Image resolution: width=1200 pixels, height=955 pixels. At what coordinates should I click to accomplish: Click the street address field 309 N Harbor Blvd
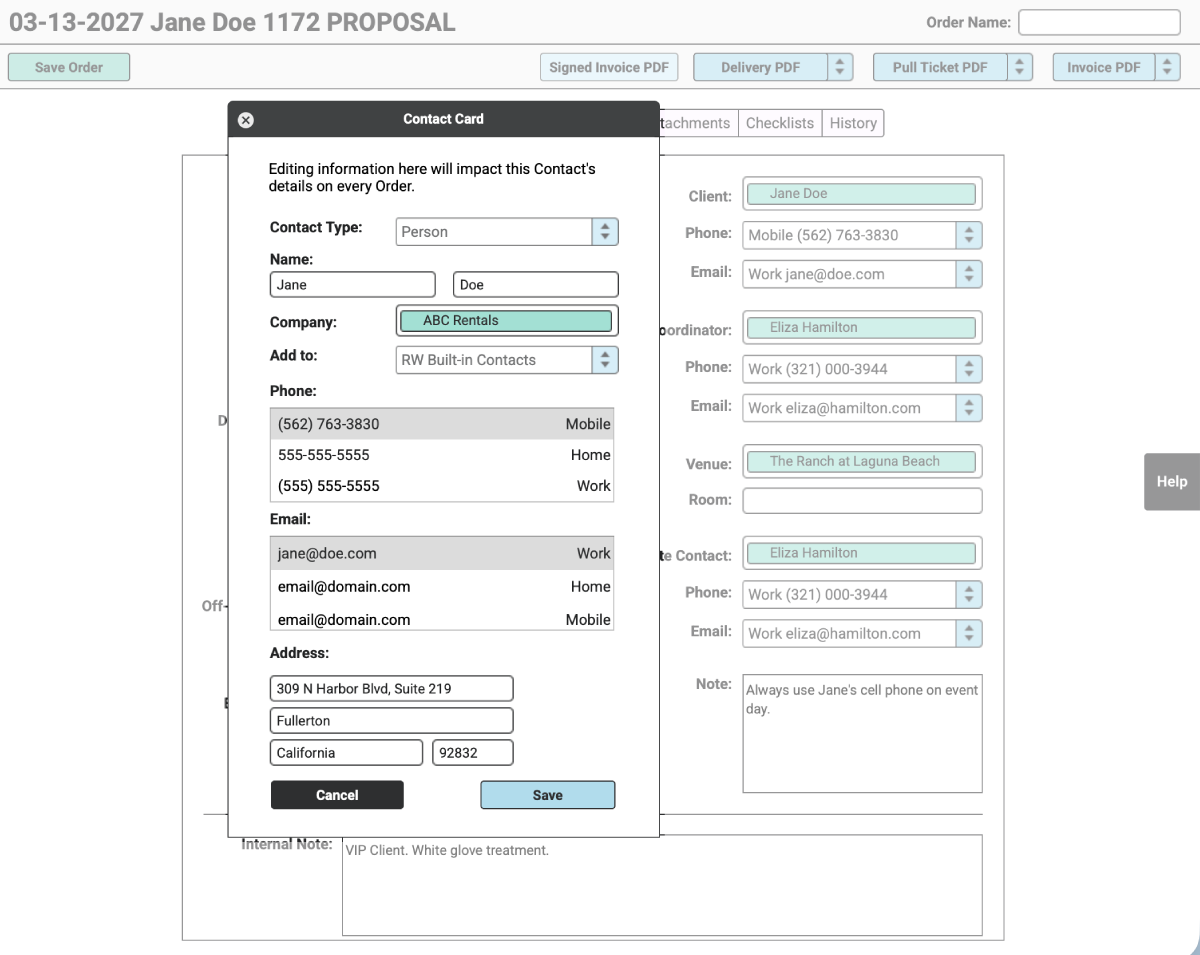pos(392,688)
